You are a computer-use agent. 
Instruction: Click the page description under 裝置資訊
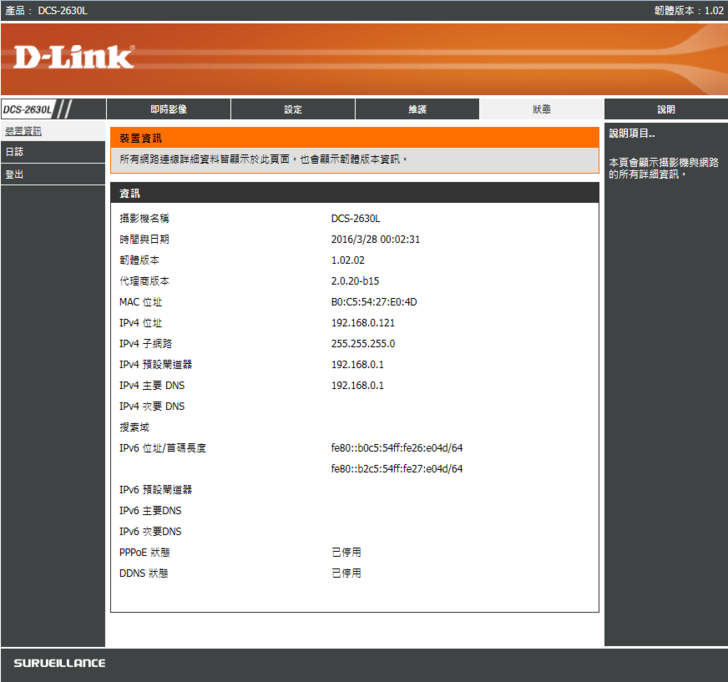pos(263,159)
